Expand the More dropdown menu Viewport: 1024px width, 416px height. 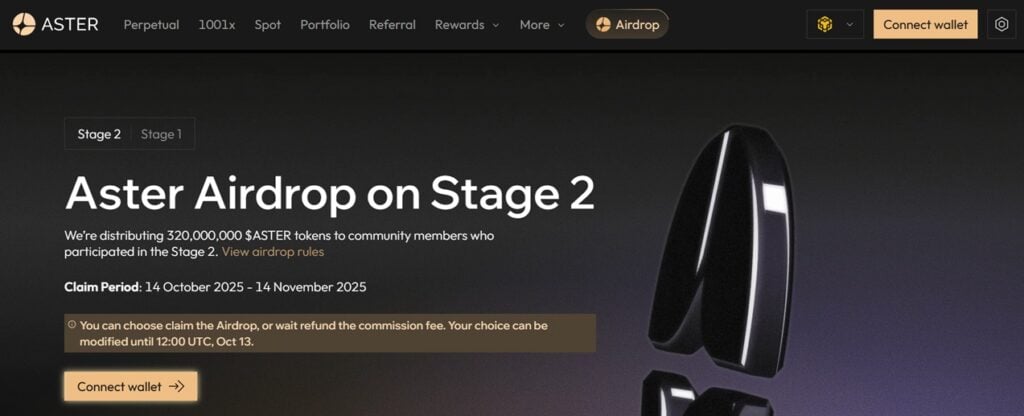(542, 25)
